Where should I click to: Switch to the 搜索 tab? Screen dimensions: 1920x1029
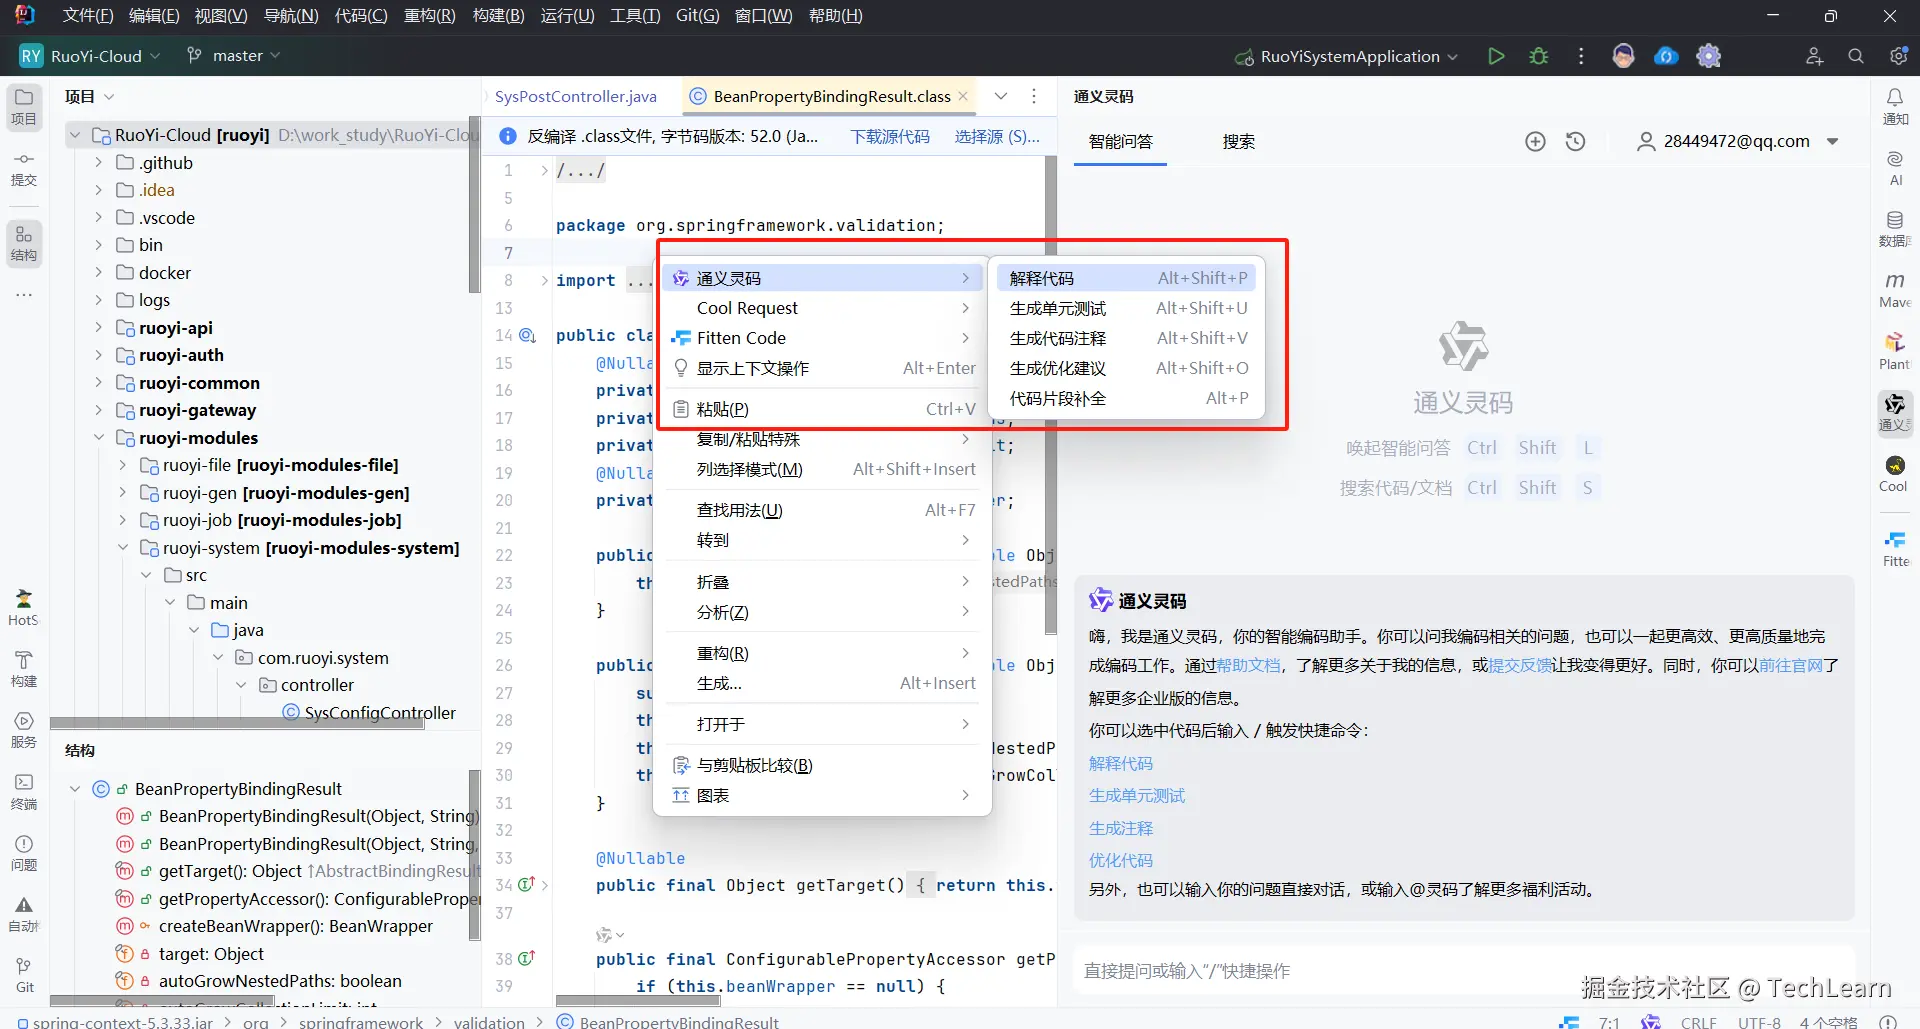(x=1239, y=142)
